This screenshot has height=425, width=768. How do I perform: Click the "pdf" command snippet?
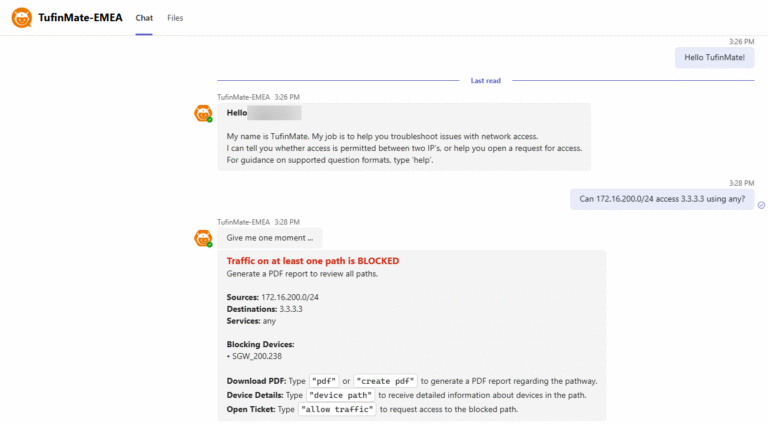[323, 381]
